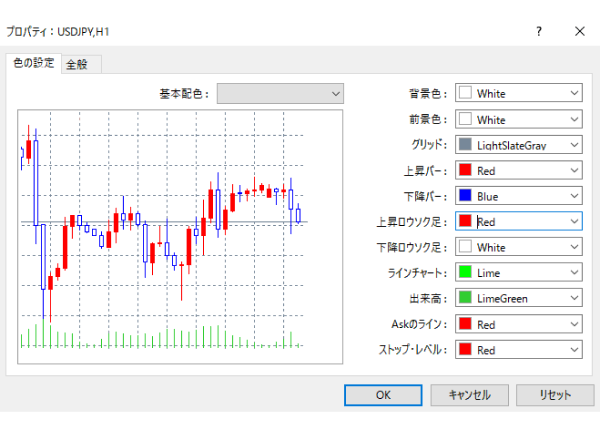This screenshot has width=600, height=431.
Task: Click the red swatch for Askのライン
Action: pyautogui.click(x=465, y=324)
